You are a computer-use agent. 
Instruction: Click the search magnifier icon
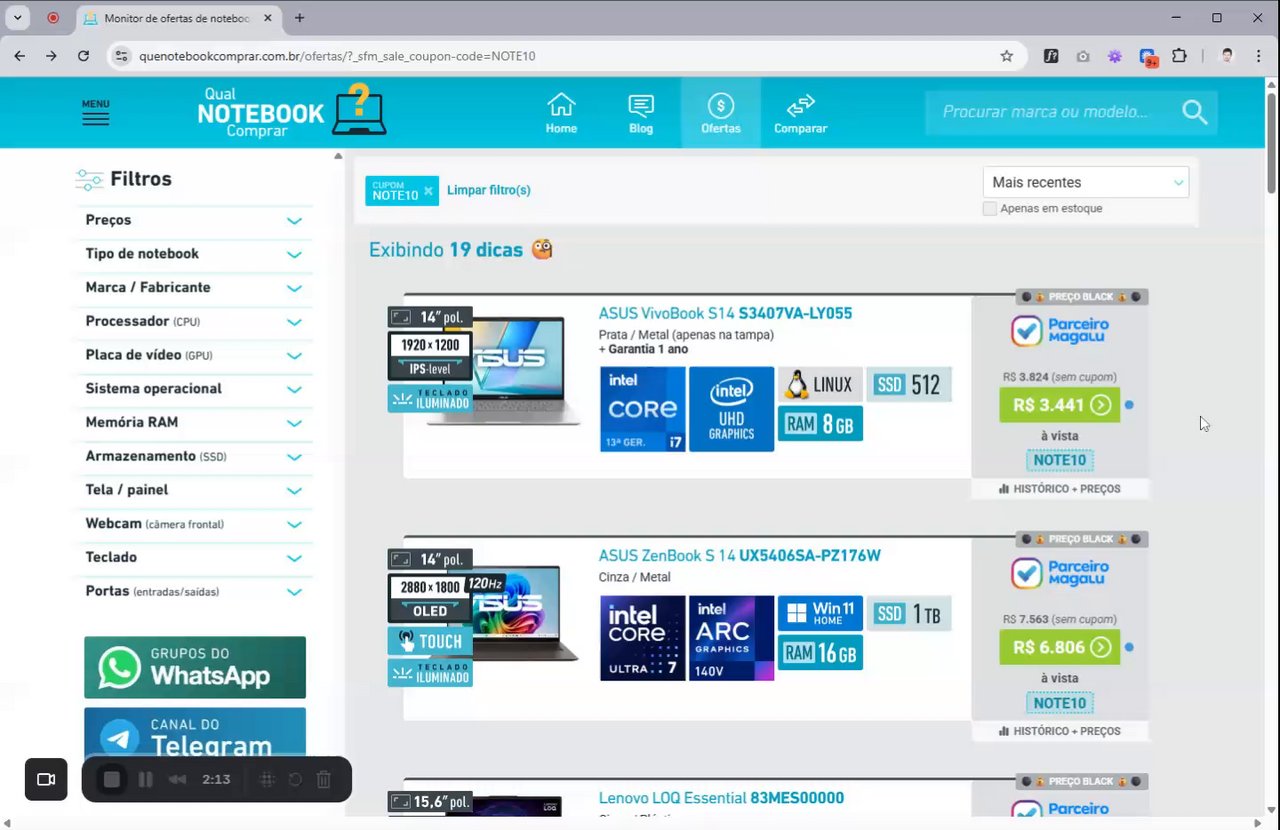pos(1195,112)
